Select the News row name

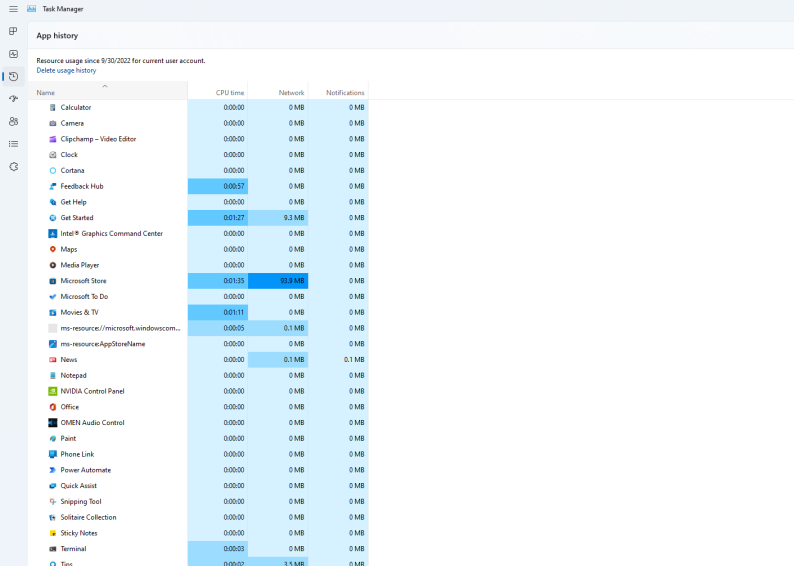click(x=69, y=359)
